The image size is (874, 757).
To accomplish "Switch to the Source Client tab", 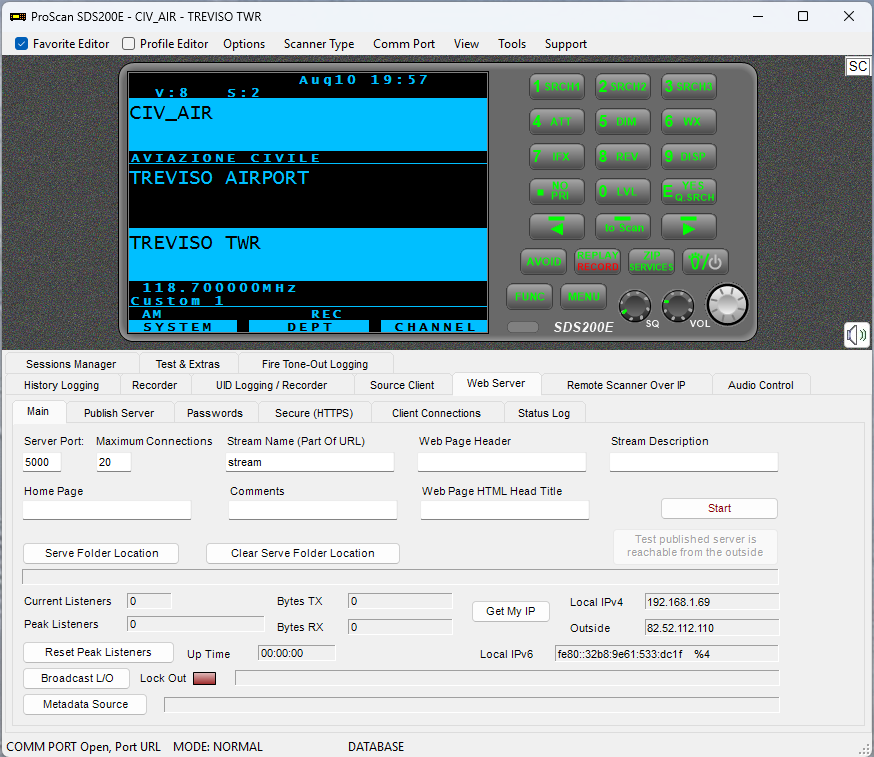I will [x=402, y=385].
